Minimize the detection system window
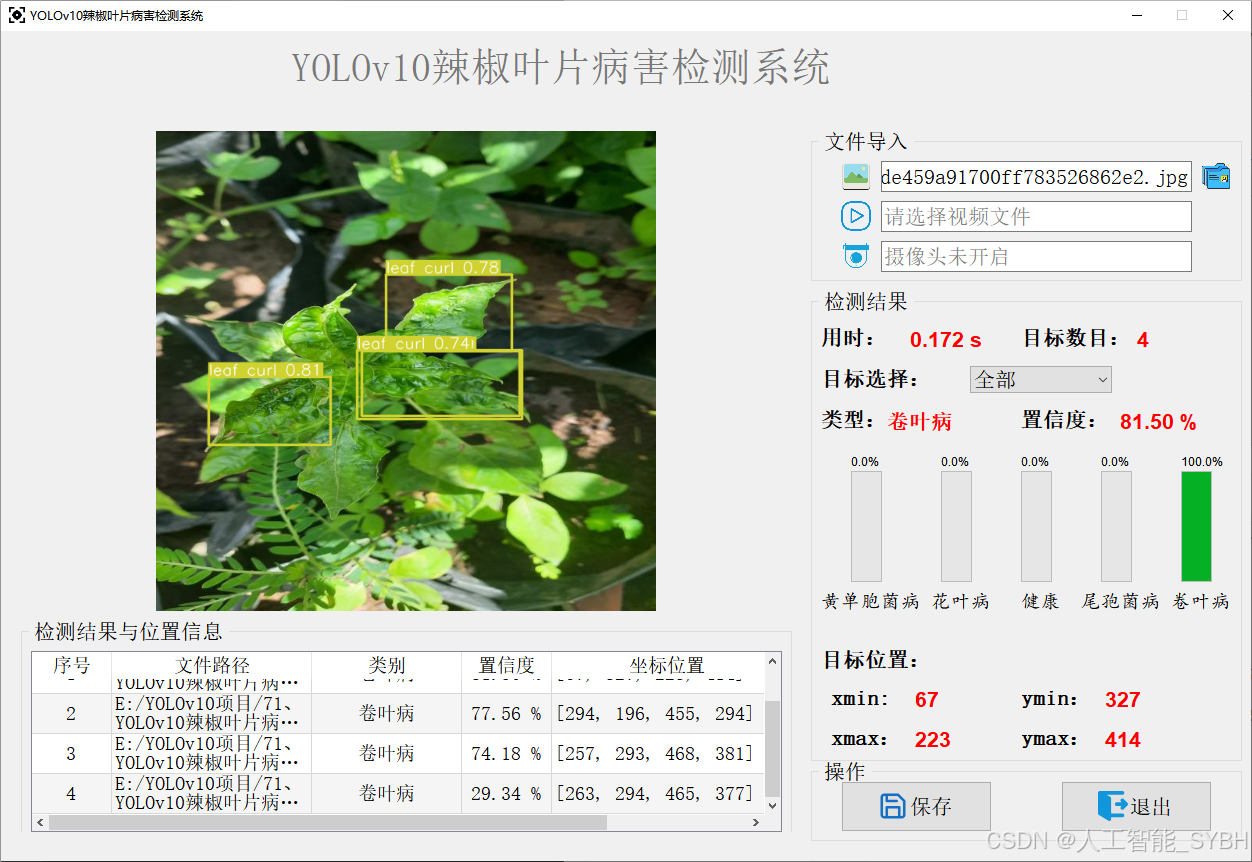This screenshot has width=1252, height=862. [1137, 15]
